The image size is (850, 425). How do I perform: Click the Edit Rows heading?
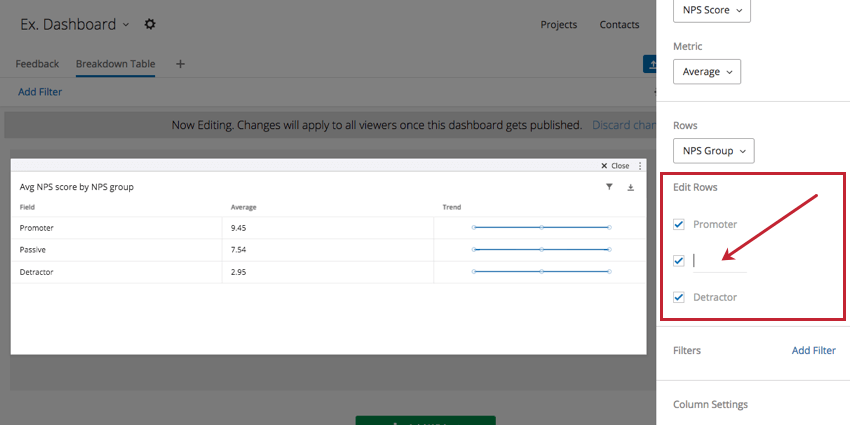pos(695,187)
